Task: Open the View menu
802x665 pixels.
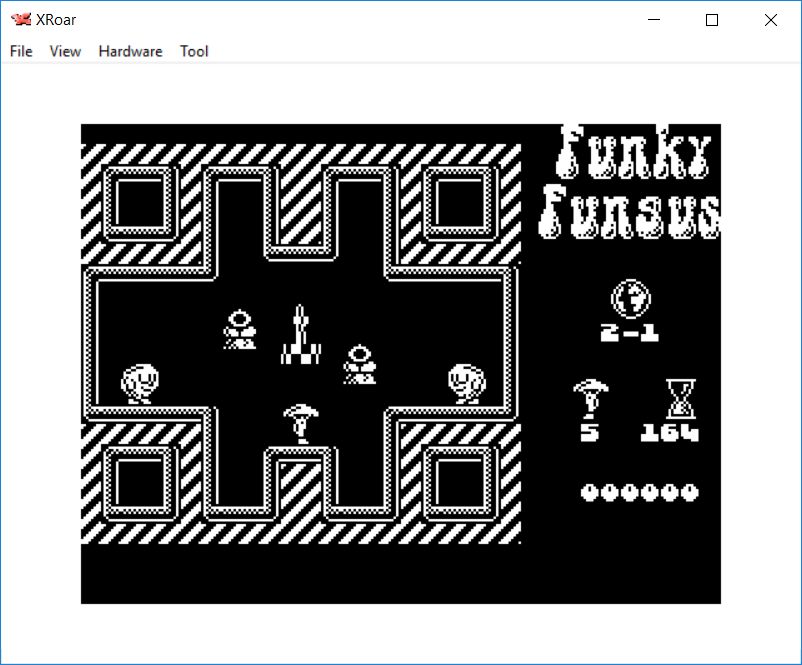Action: (65, 51)
